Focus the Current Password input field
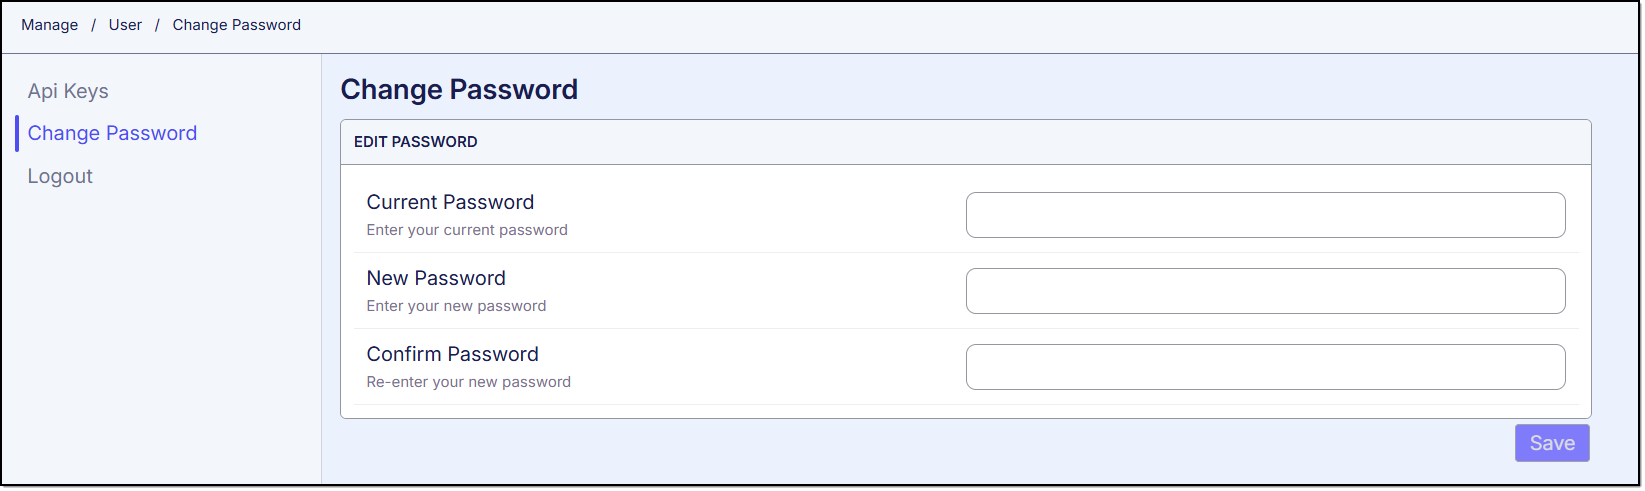Viewport: 1645px width, 491px height. (x=1265, y=215)
